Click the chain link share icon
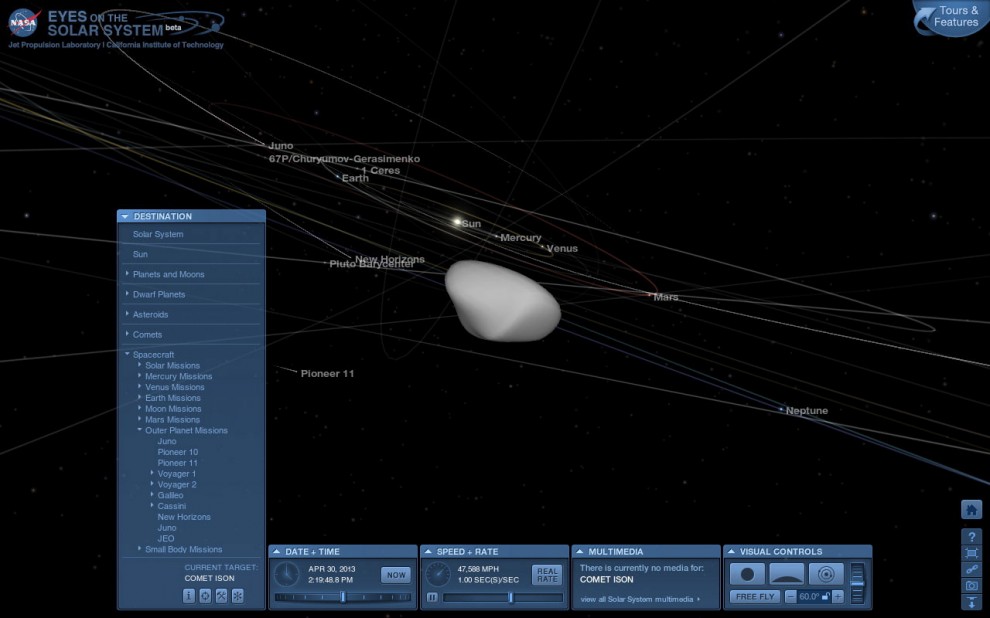Viewport: 990px width, 618px height. click(971, 569)
